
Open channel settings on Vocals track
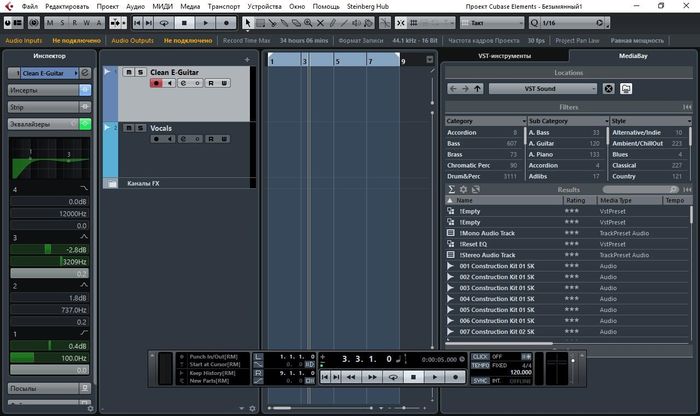(183, 139)
